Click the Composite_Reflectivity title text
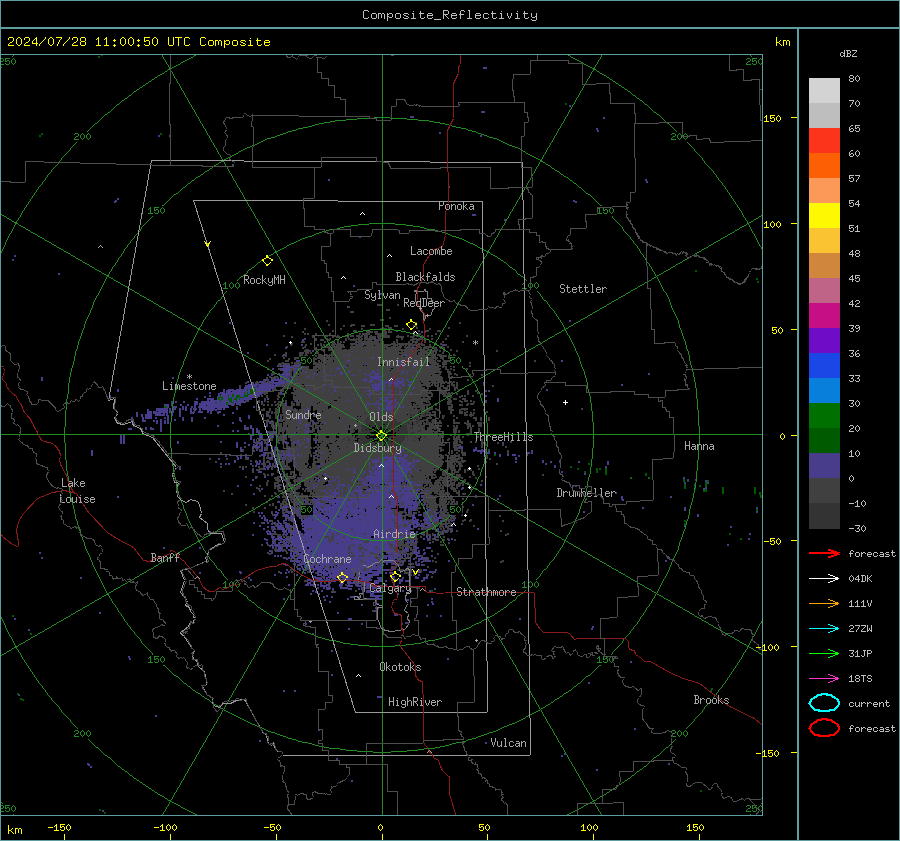Image resolution: width=900 pixels, height=841 pixels. click(x=450, y=15)
